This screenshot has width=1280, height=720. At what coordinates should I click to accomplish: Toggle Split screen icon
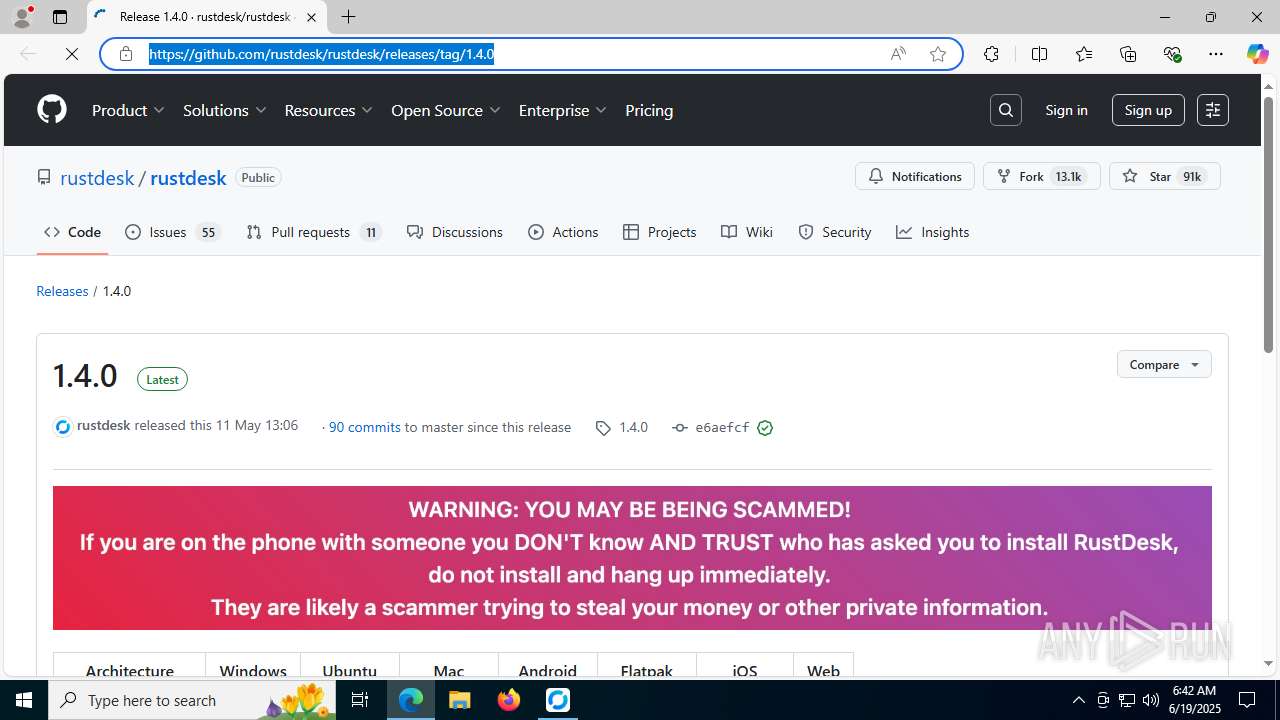(1039, 54)
